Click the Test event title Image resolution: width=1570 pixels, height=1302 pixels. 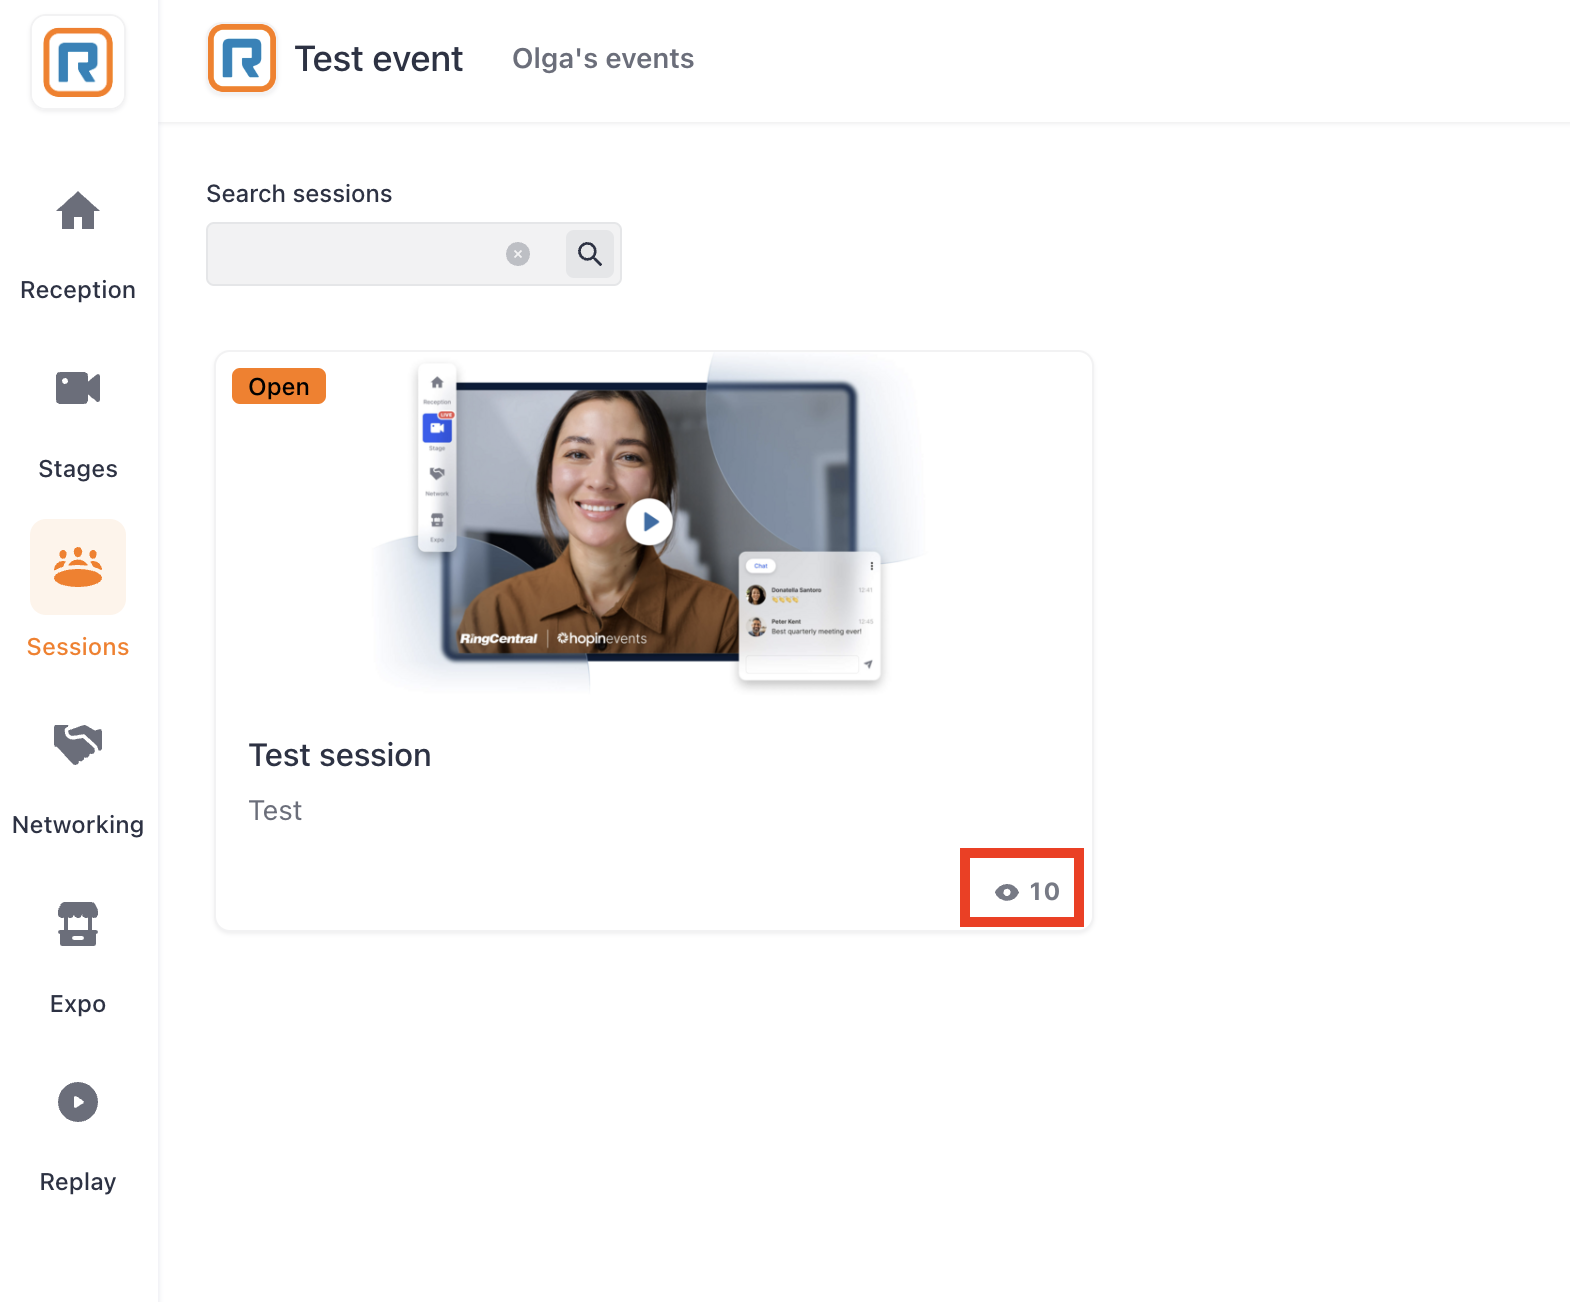(379, 59)
